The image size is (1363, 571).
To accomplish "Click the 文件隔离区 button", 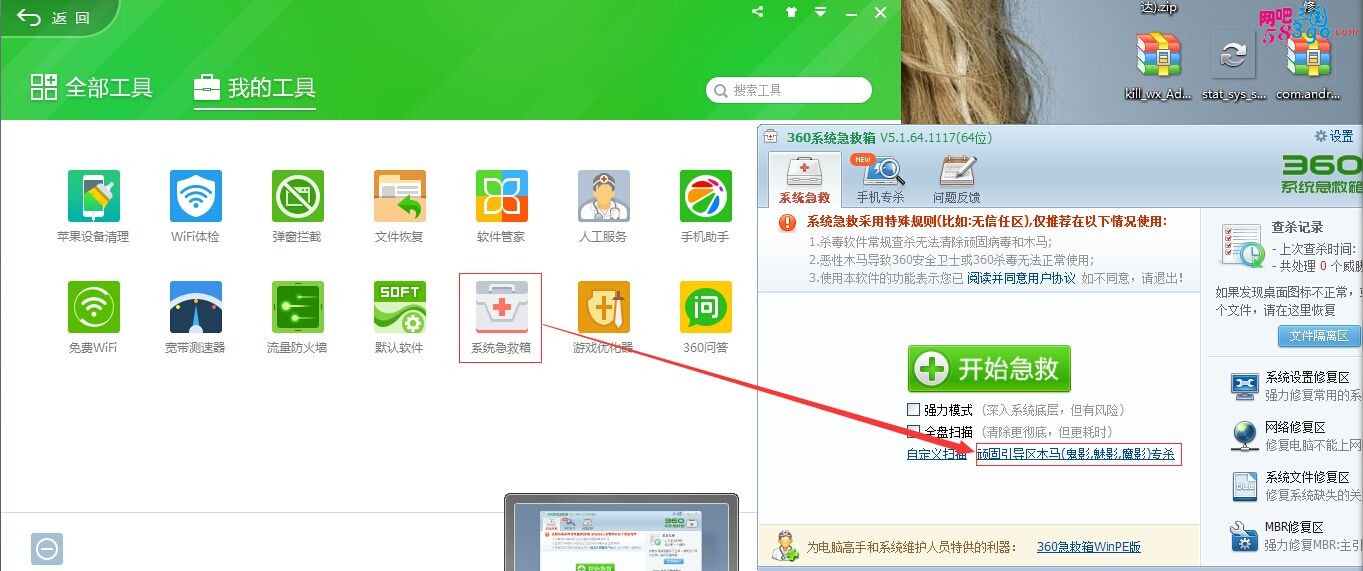I will click(1319, 336).
